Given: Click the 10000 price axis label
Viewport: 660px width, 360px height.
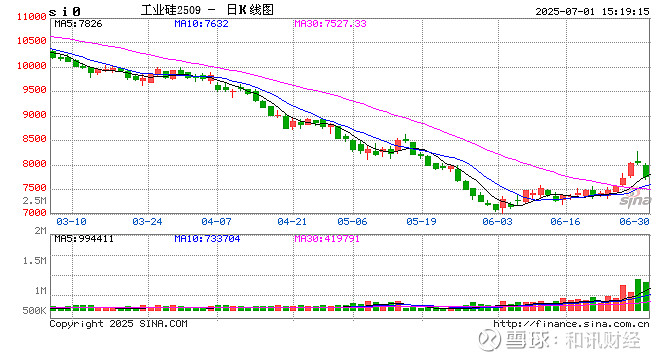Looking at the screenshot, I should click(x=32, y=66).
